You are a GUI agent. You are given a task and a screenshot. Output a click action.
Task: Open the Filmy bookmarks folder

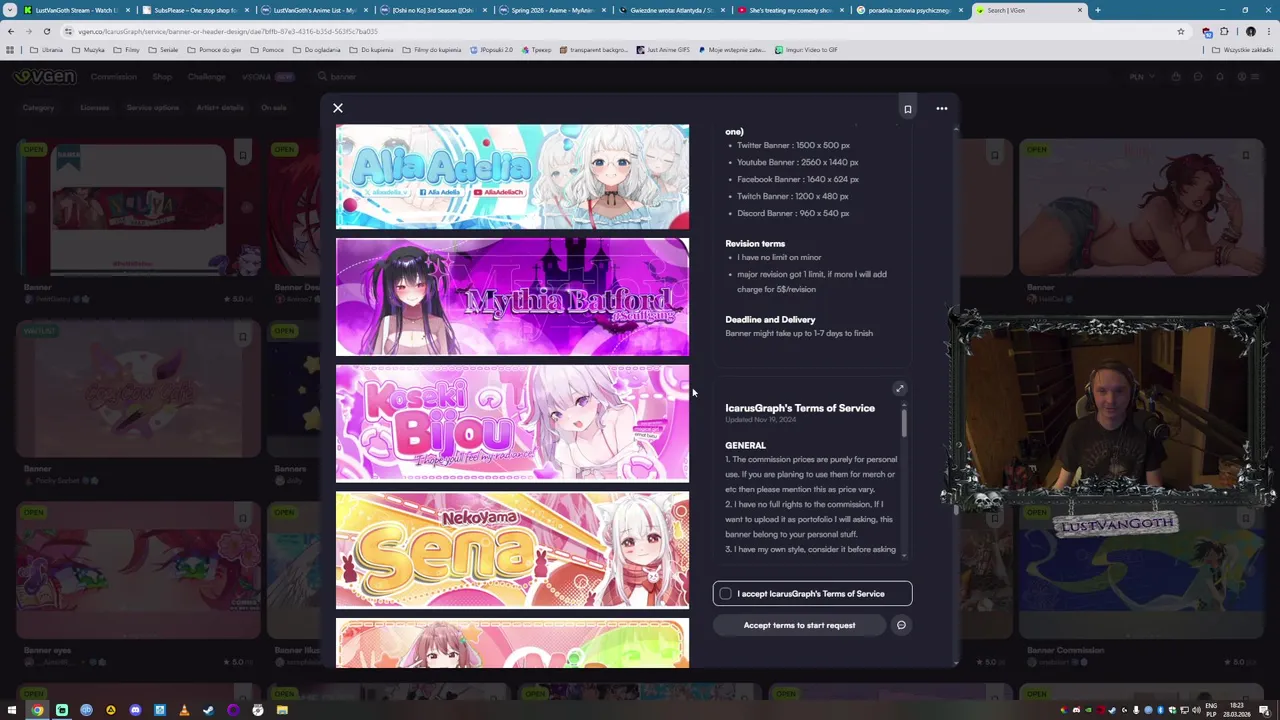click(126, 50)
